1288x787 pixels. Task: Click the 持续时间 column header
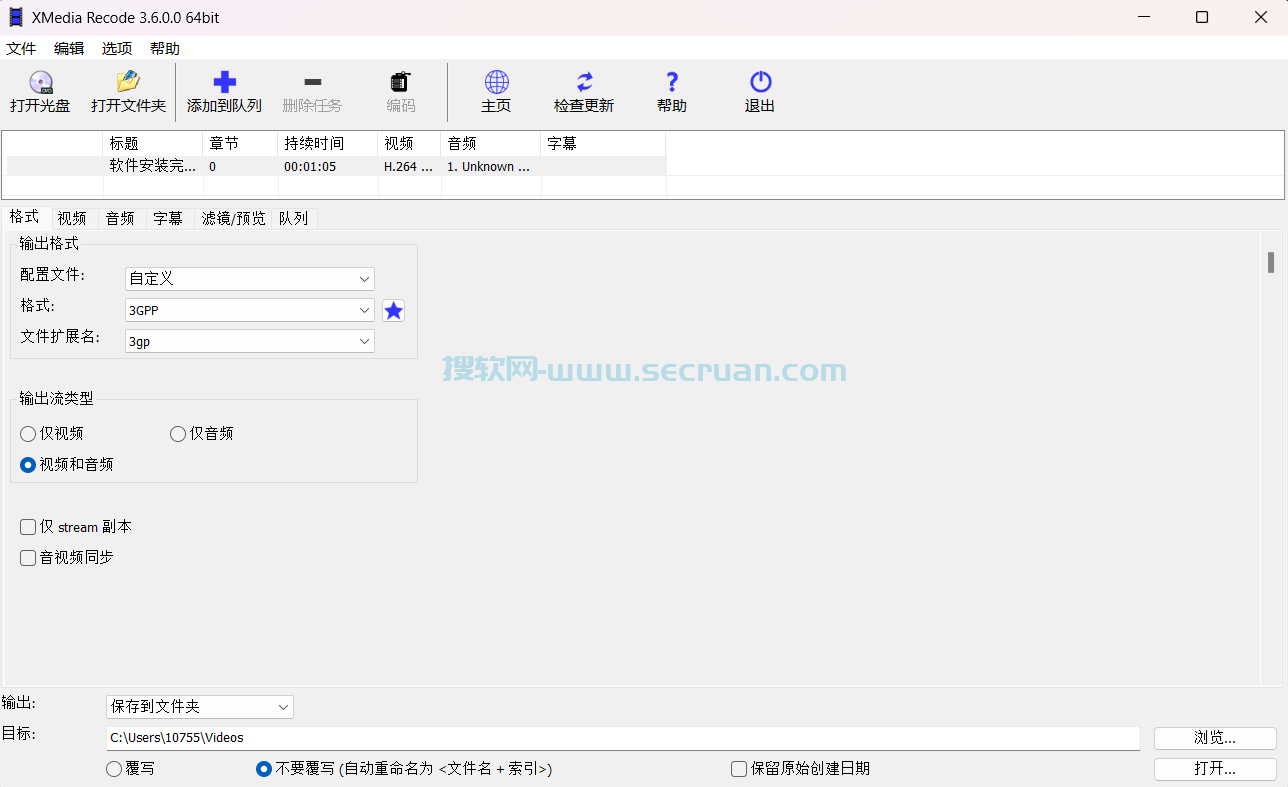pyautogui.click(x=328, y=143)
